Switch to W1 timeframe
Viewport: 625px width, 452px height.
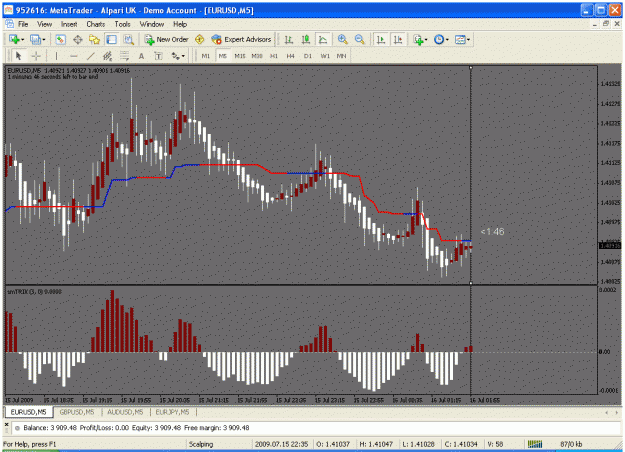[x=325, y=56]
